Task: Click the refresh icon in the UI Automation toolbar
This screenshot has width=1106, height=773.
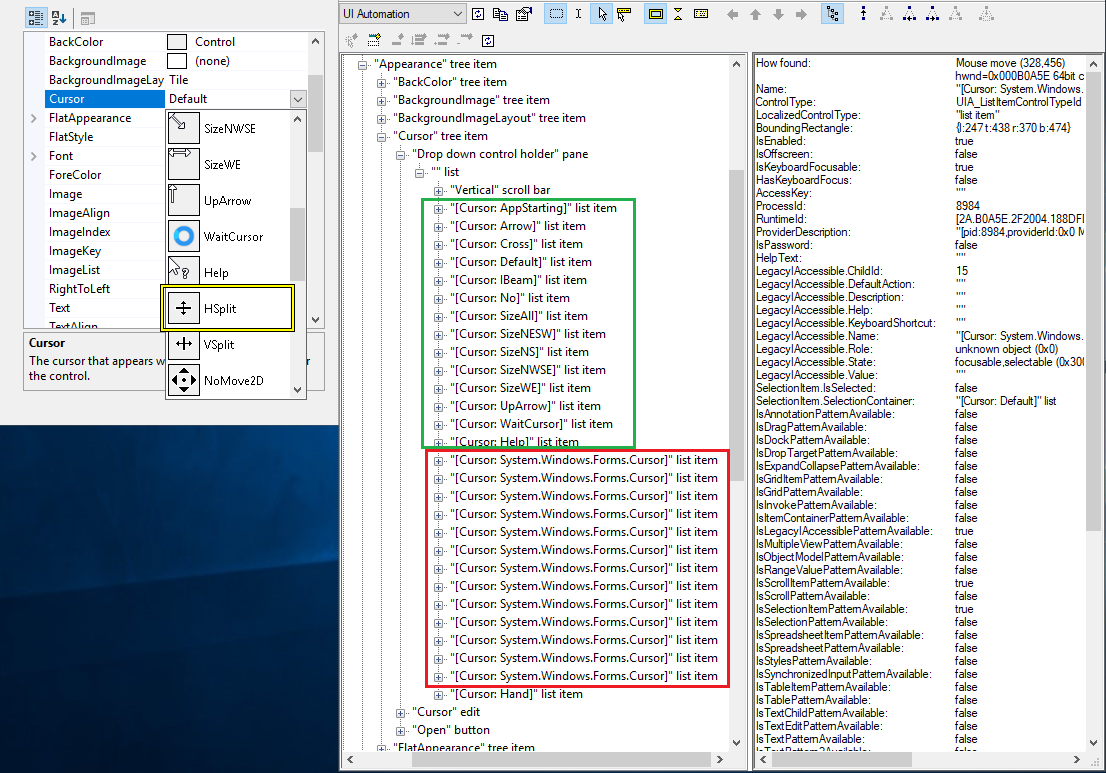Action: [478, 13]
